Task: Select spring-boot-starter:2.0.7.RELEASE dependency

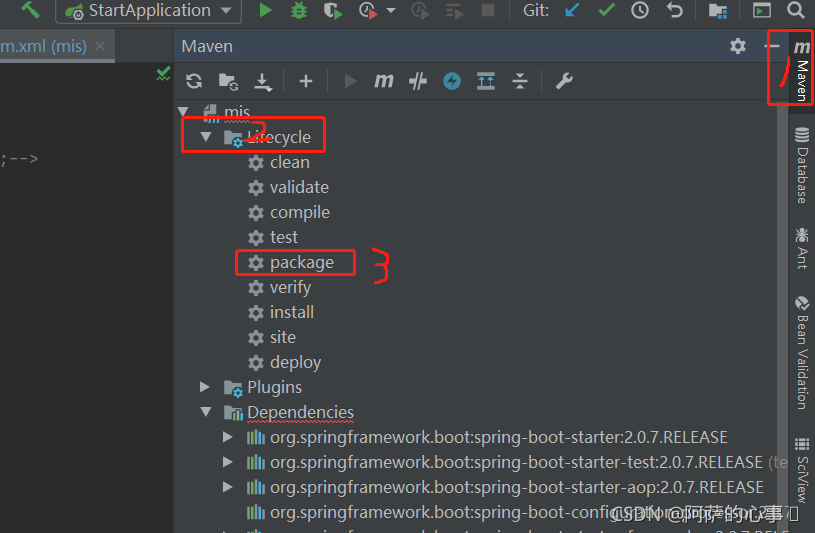Action: [x=498, y=437]
